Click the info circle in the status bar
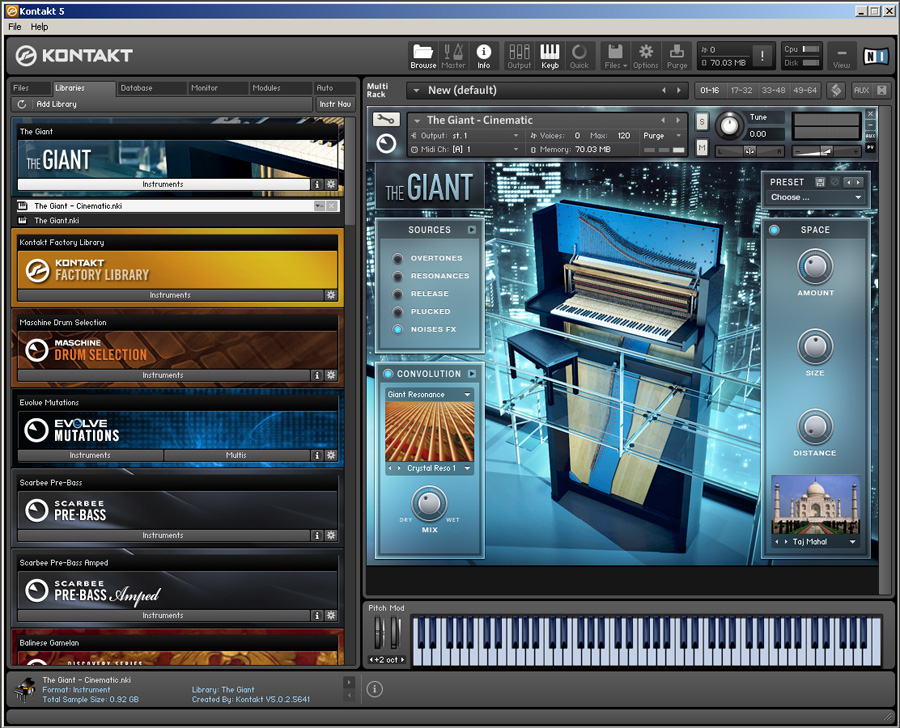Screen dimensions: 900x728 coord(374,689)
